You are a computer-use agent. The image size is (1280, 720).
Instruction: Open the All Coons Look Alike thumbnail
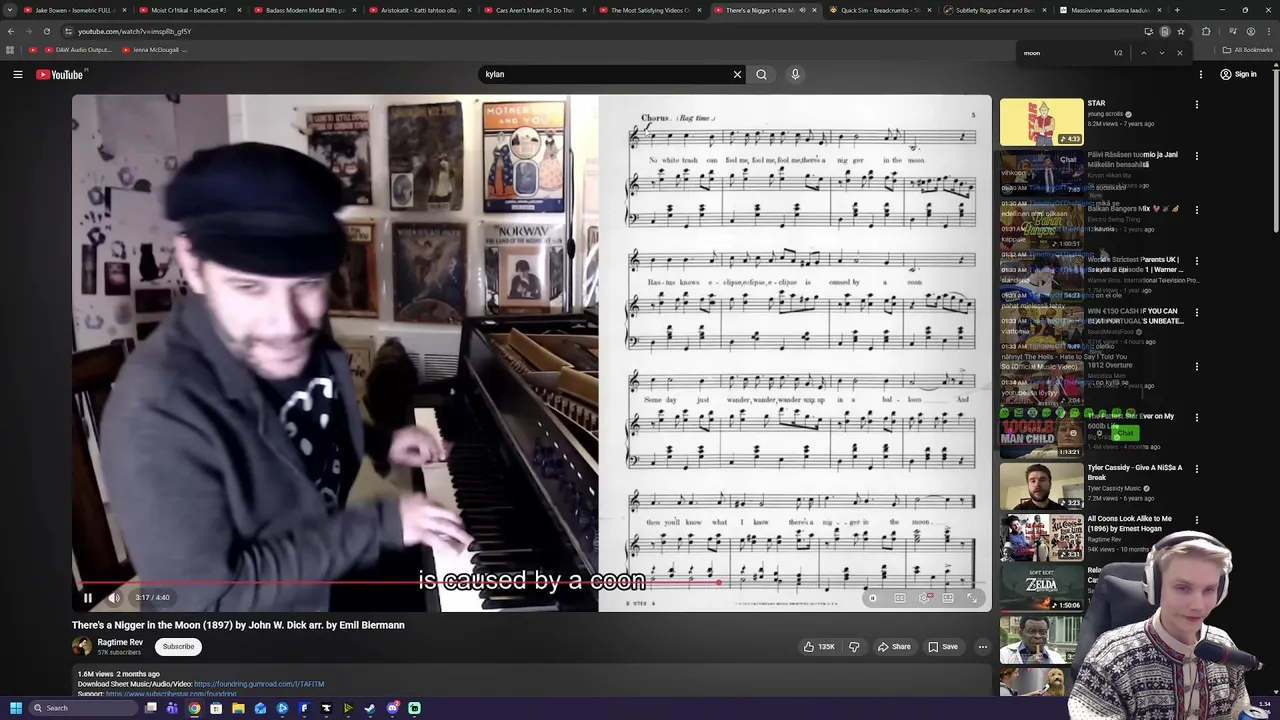[1041, 538]
